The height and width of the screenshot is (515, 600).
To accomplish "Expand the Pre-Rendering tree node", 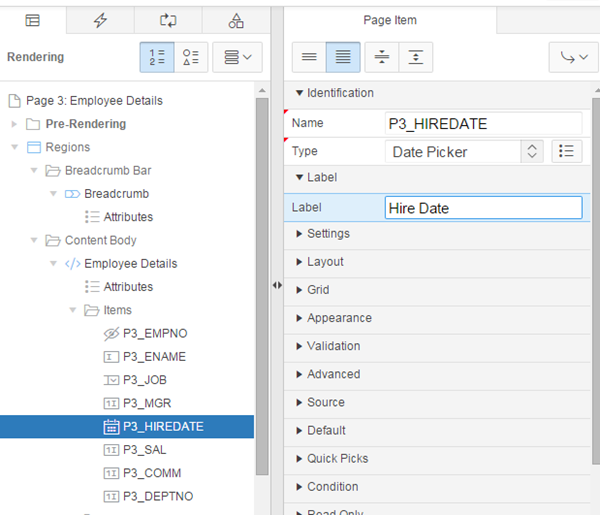I will (14, 124).
